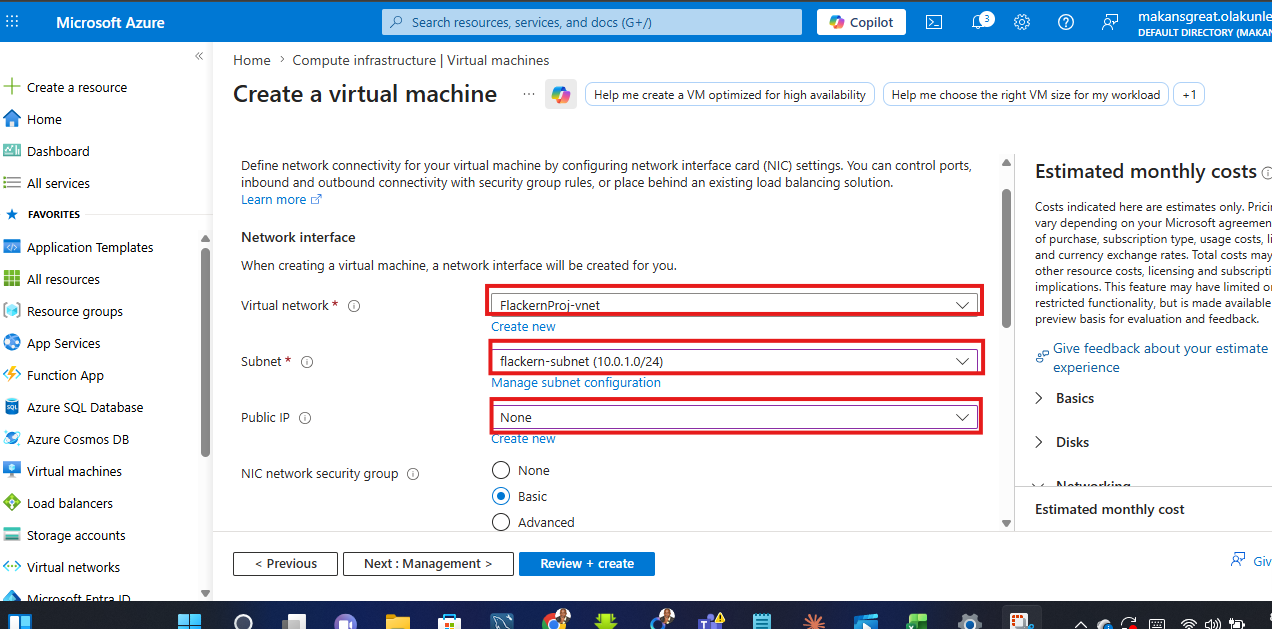This screenshot has height=629, width=1272.
Task: Open the Subnet dropdown flackern-subnet
Action: click(735, 360)
